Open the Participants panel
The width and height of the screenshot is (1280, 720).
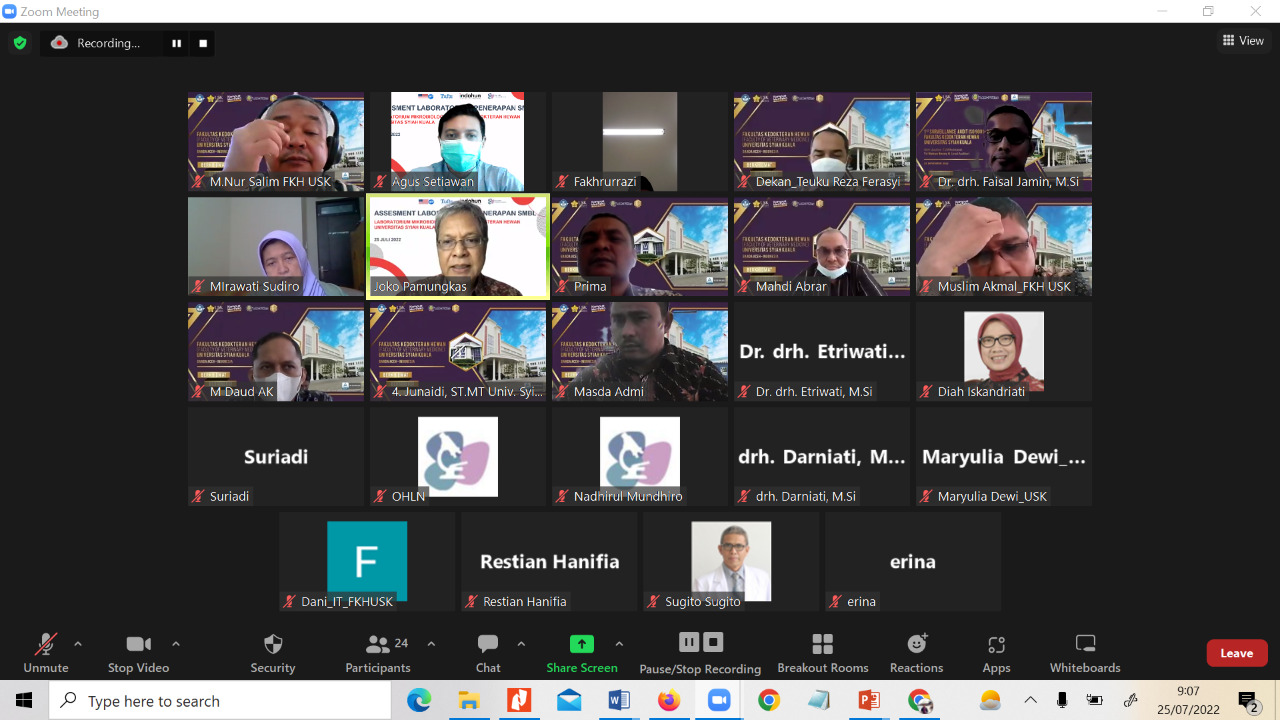(x=378, y=653)
